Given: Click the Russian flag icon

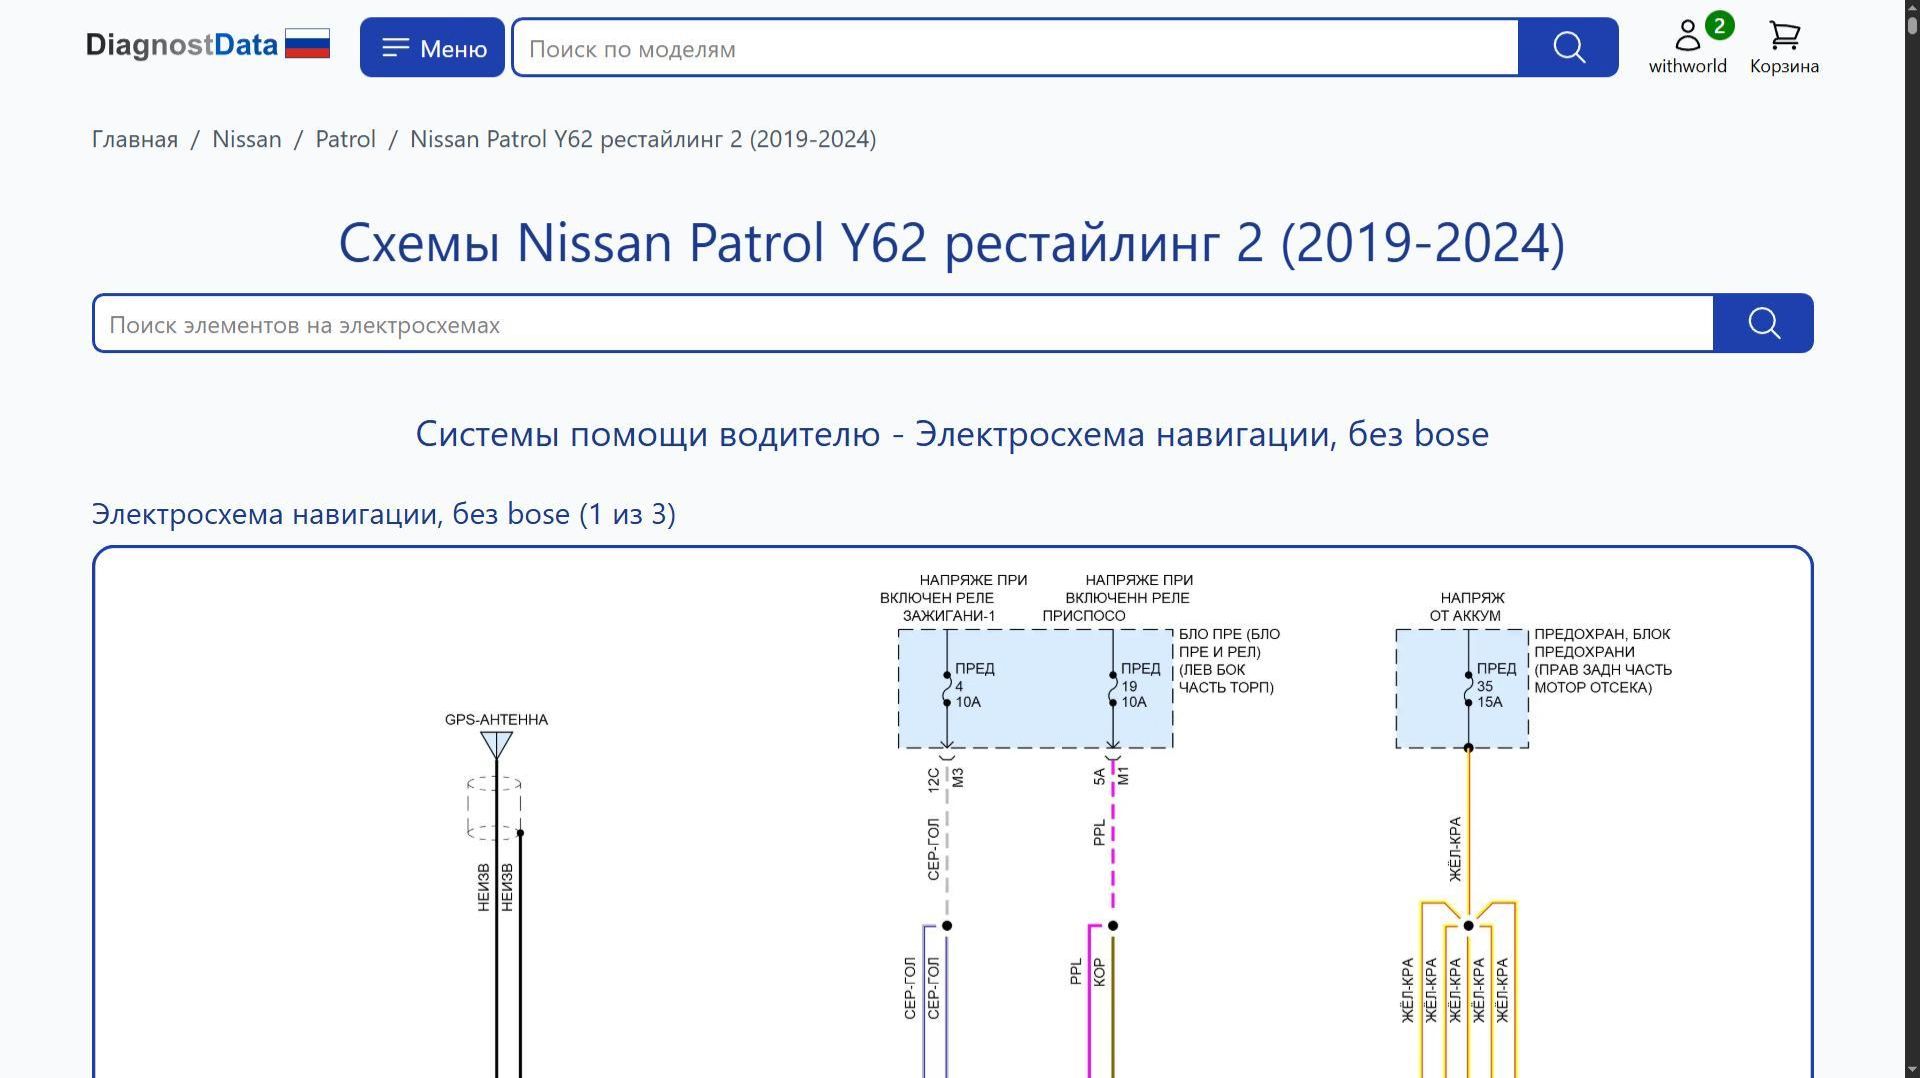Looking at the screenshot, I should coord(307,44).
